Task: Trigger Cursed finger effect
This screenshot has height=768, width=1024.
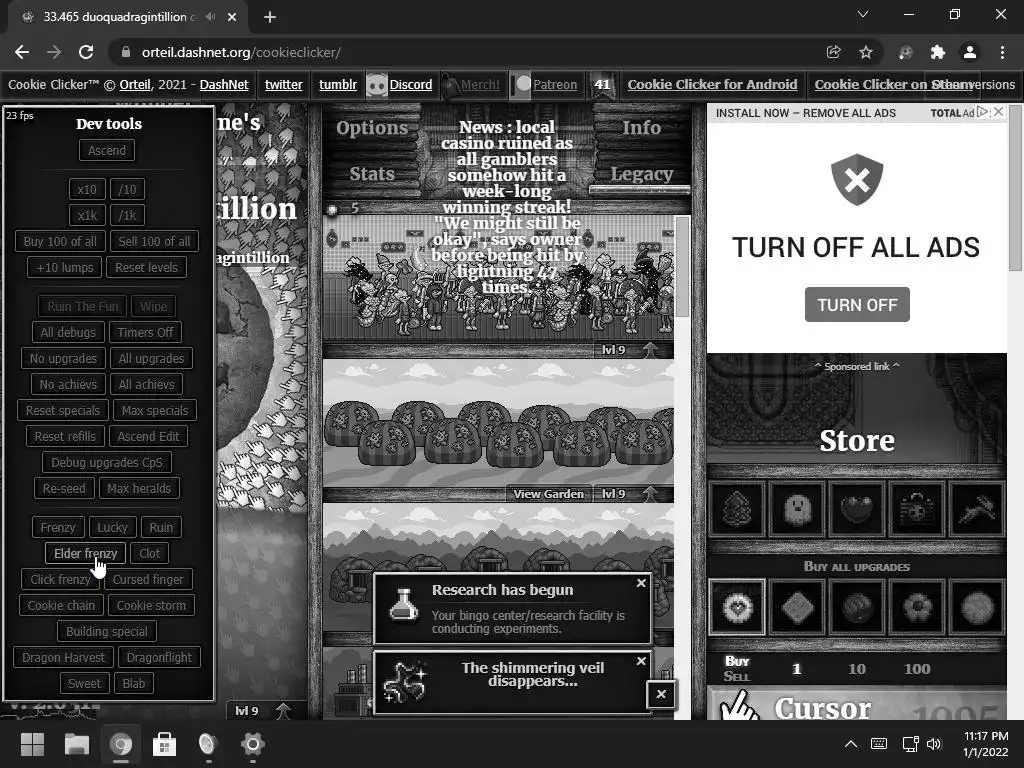Action: click(148, 579)
